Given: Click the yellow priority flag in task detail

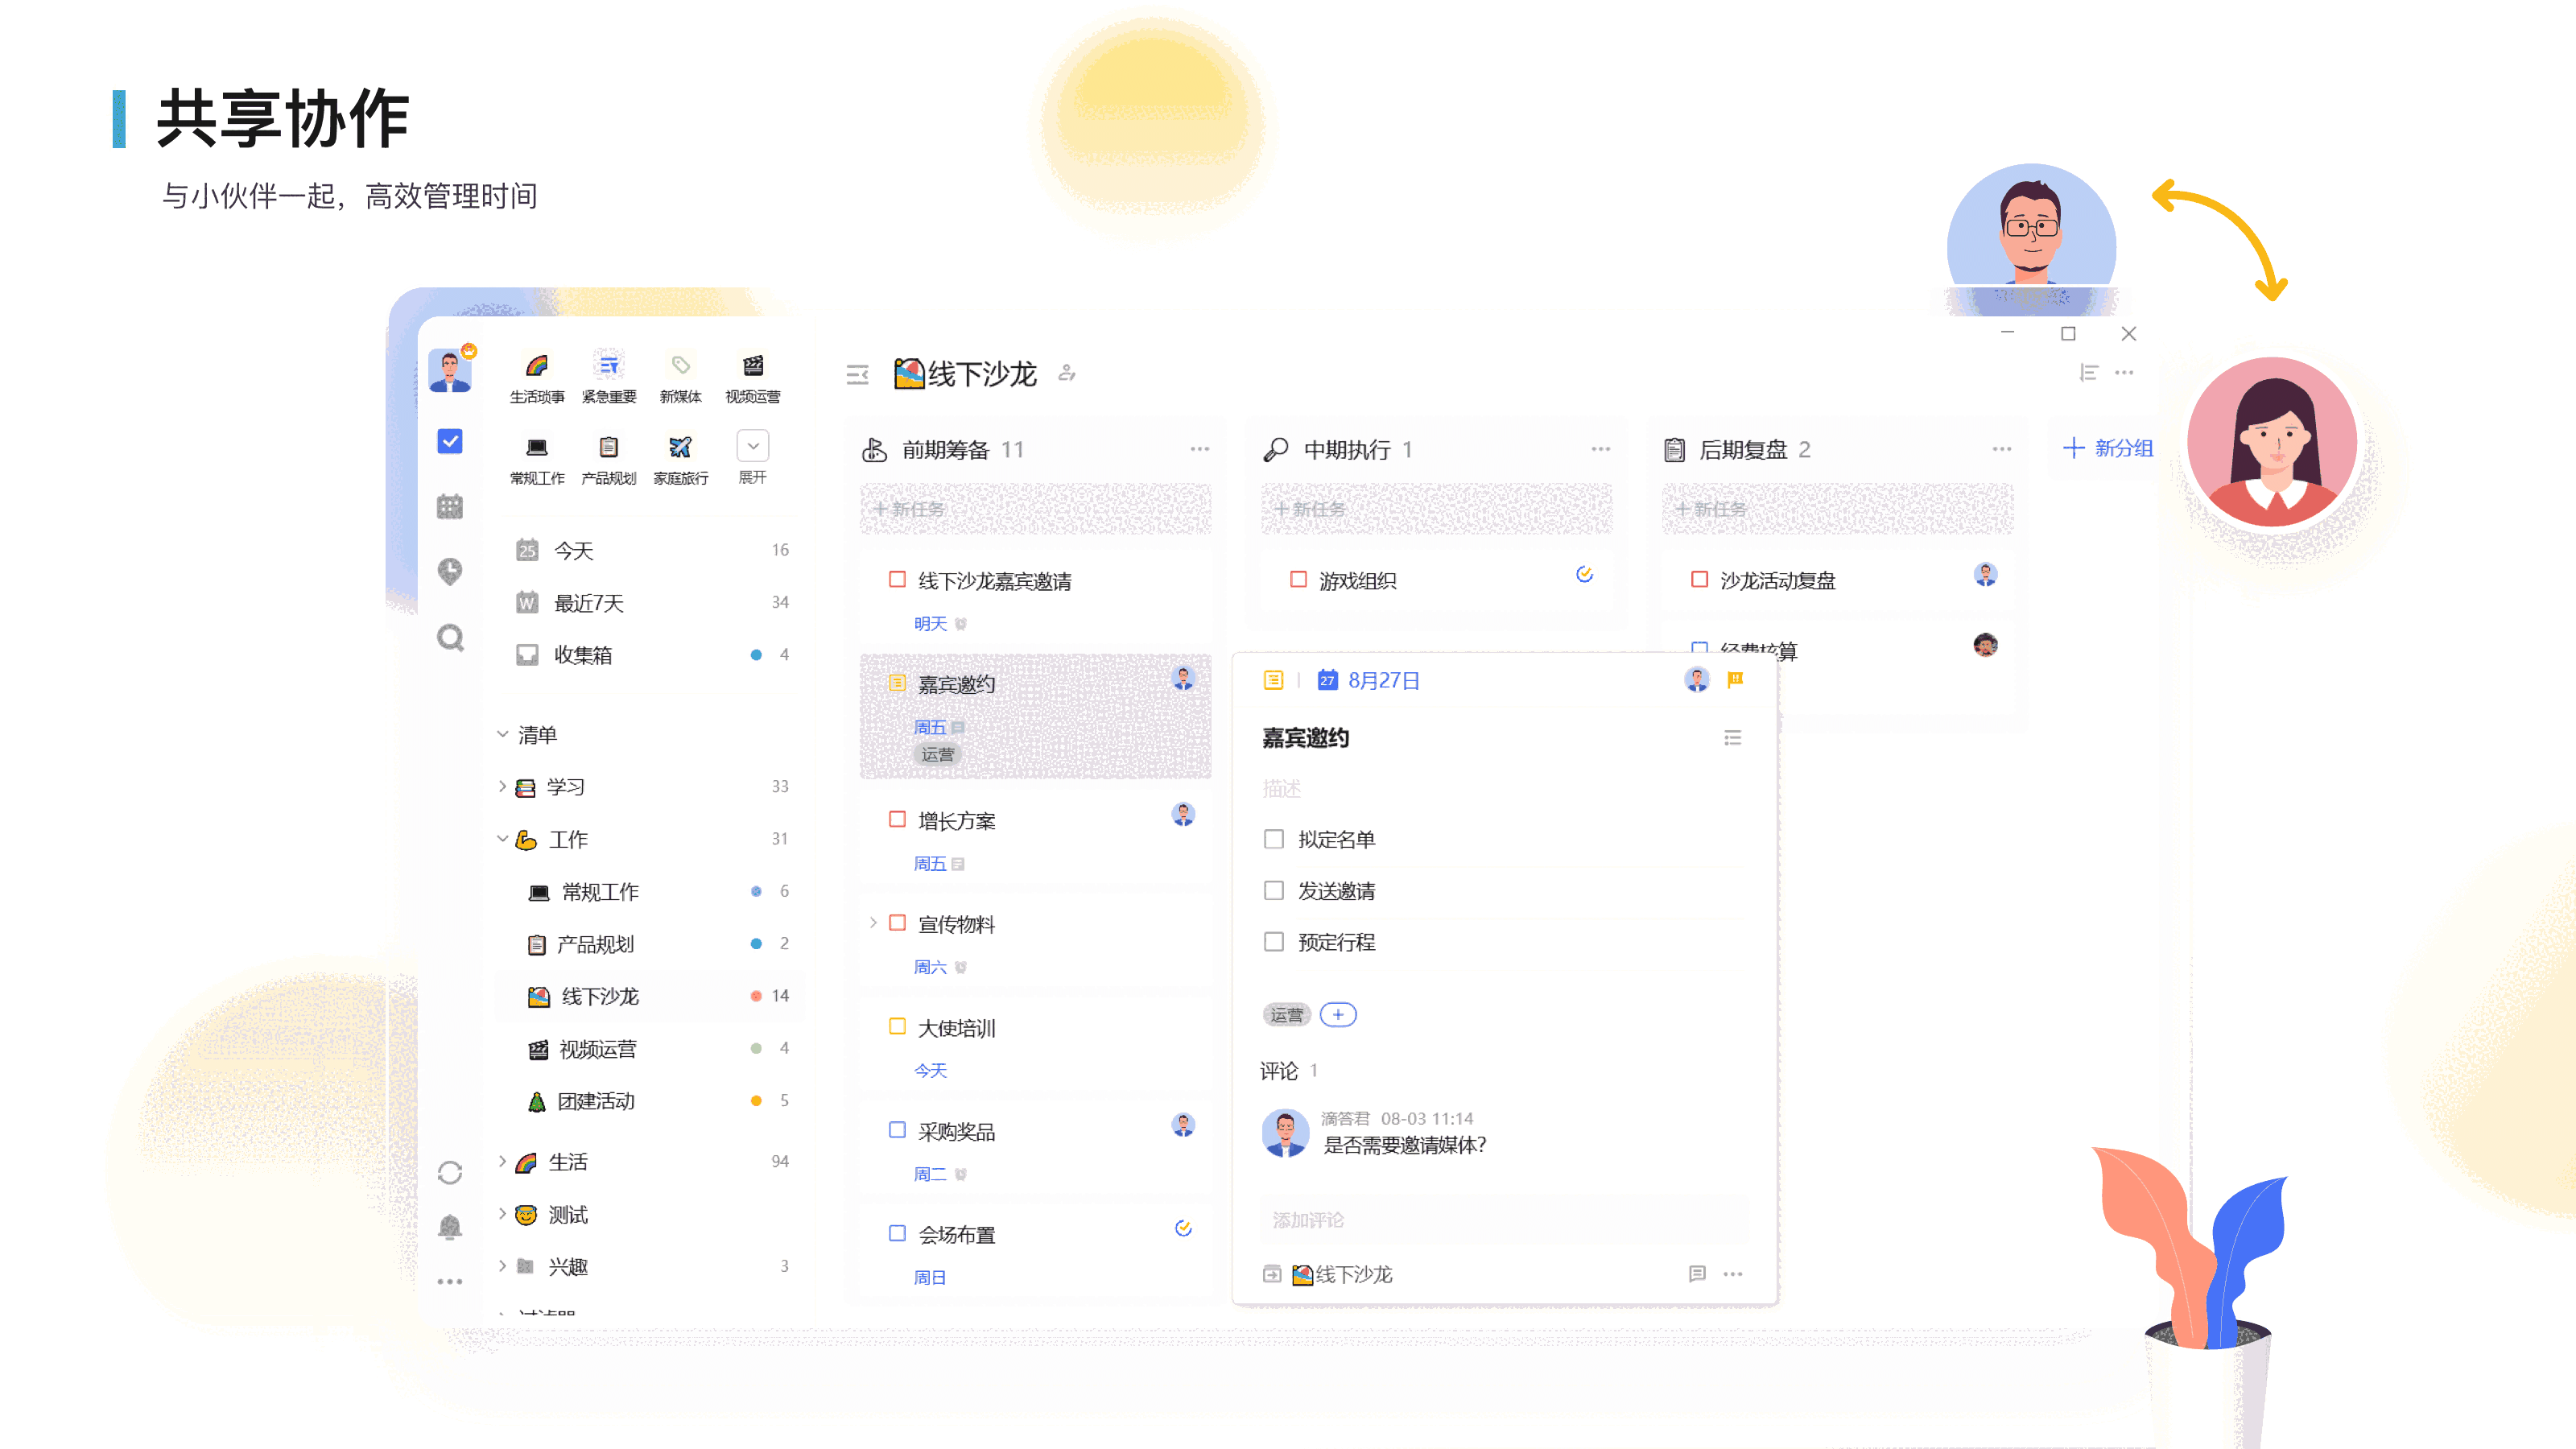Looking at the screenshot, I should (1735, 680).
